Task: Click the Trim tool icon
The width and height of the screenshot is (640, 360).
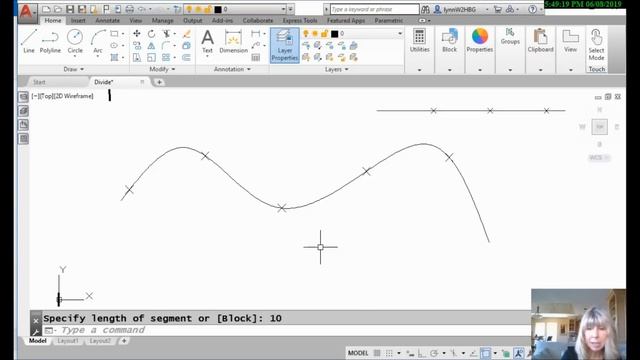Action: pyautogui.click(x=166, y=33)
